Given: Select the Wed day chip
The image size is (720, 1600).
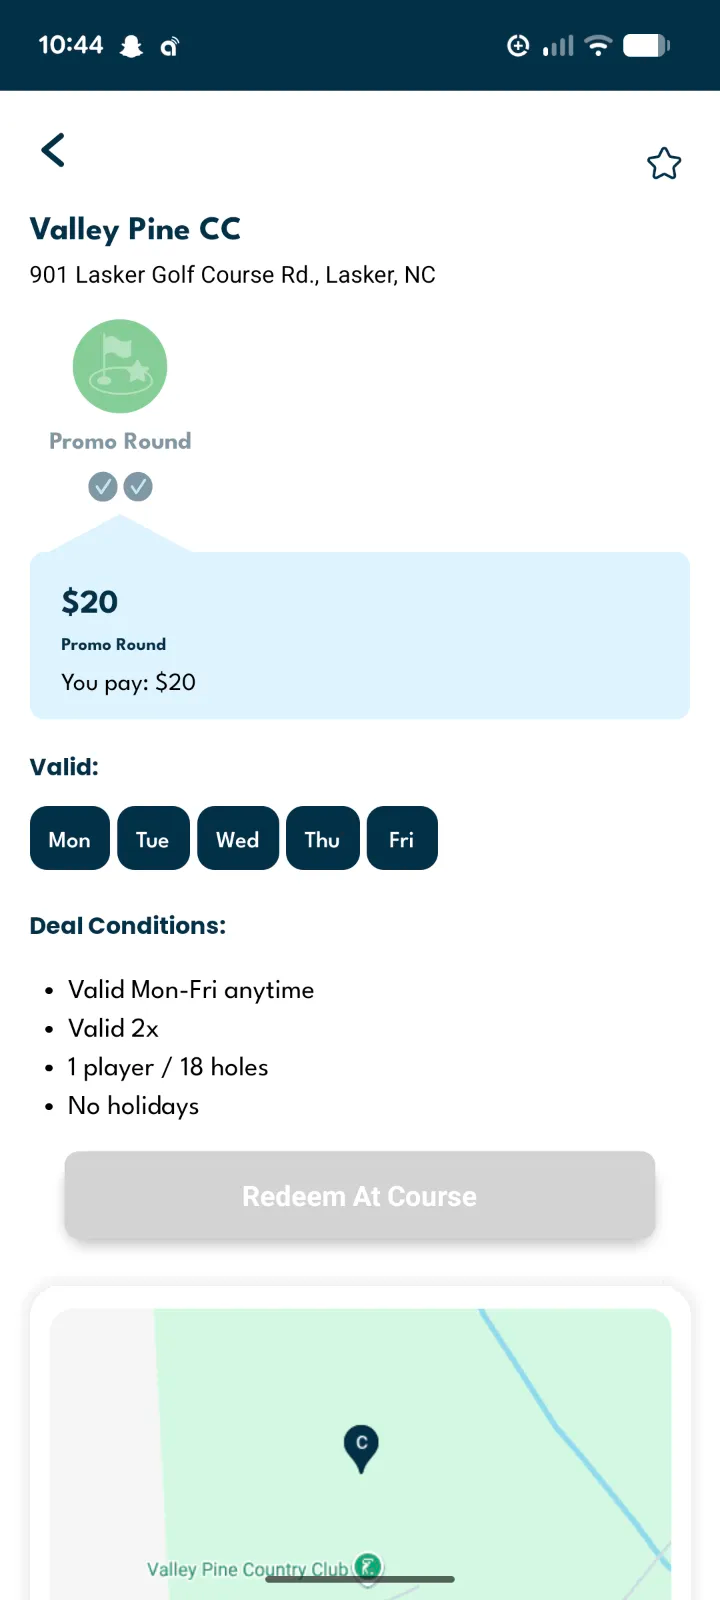Looking at the screenshot, I should pyautogui.click(x=238, y=838).
